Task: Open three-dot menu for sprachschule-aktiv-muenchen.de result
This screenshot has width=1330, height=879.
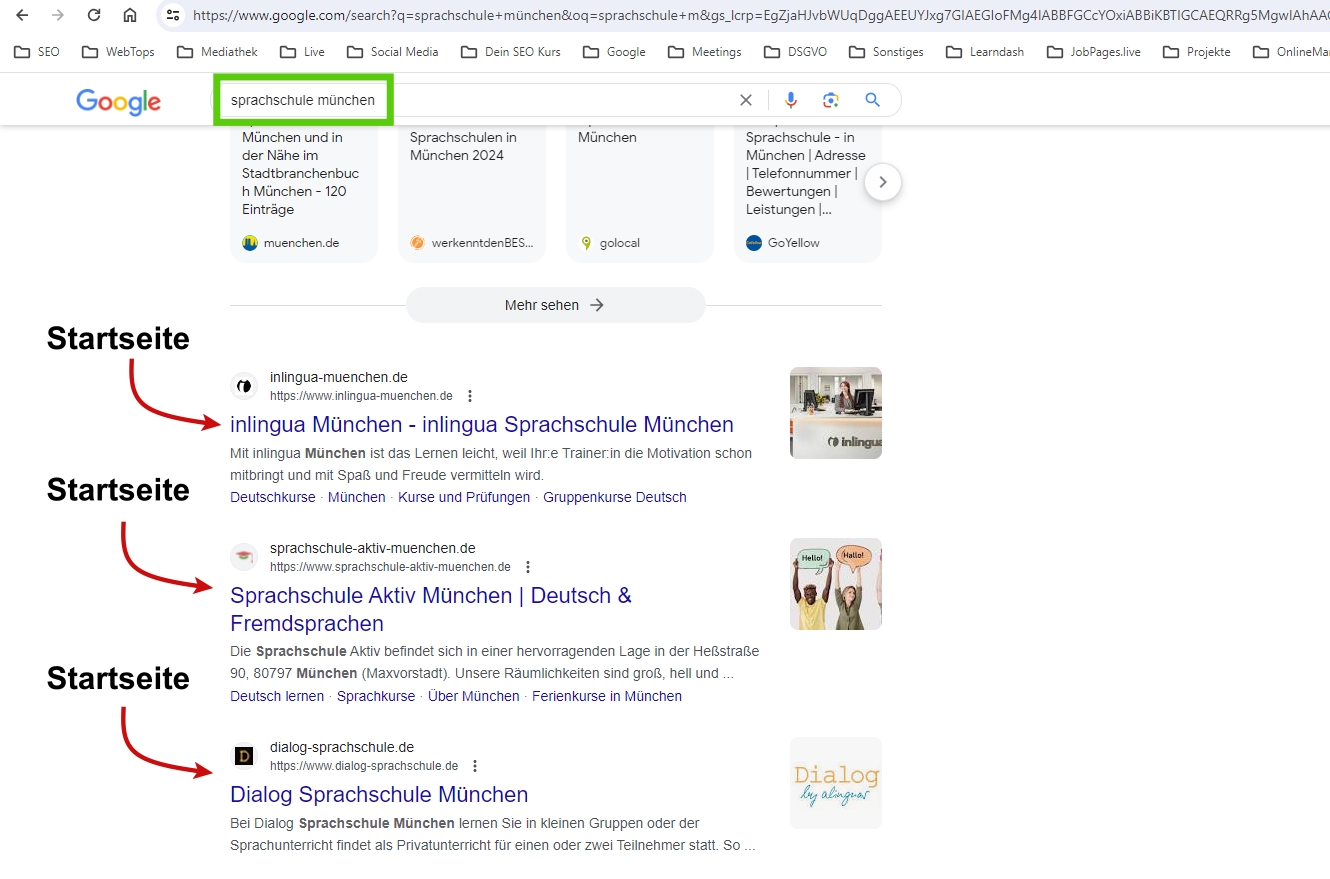Action: point(528,567)
